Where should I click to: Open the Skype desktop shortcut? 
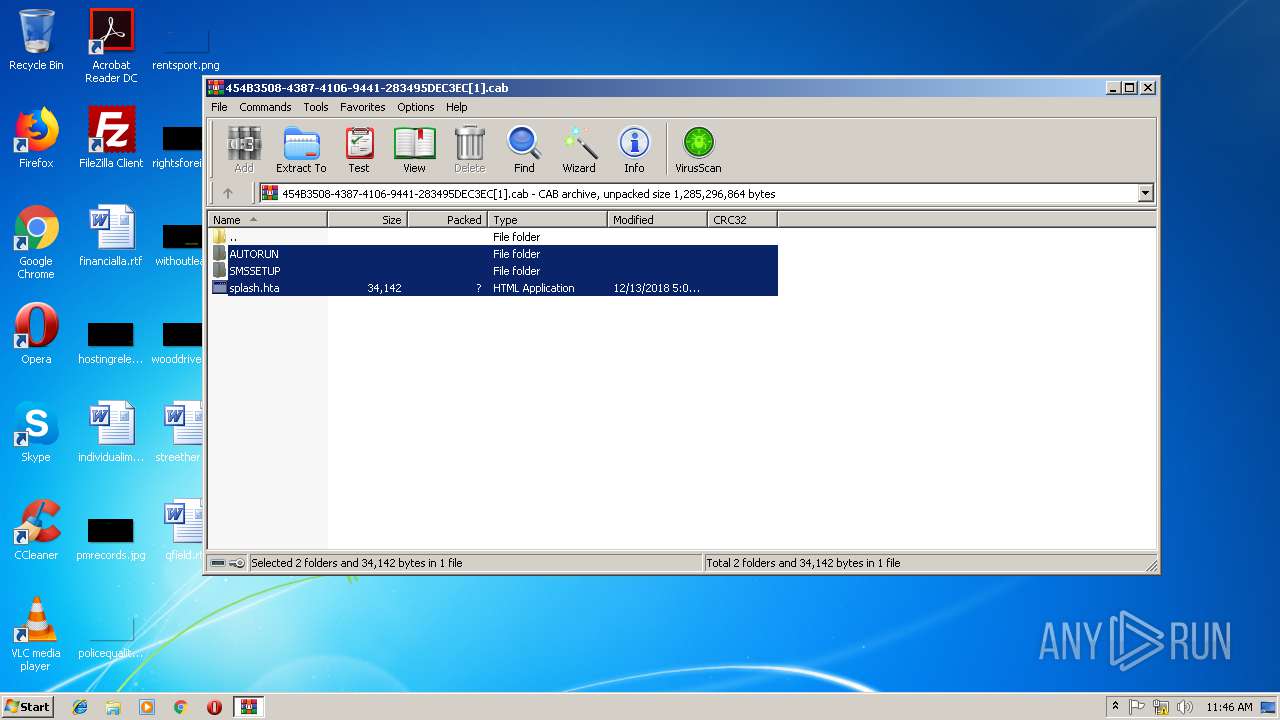point(36,432)
